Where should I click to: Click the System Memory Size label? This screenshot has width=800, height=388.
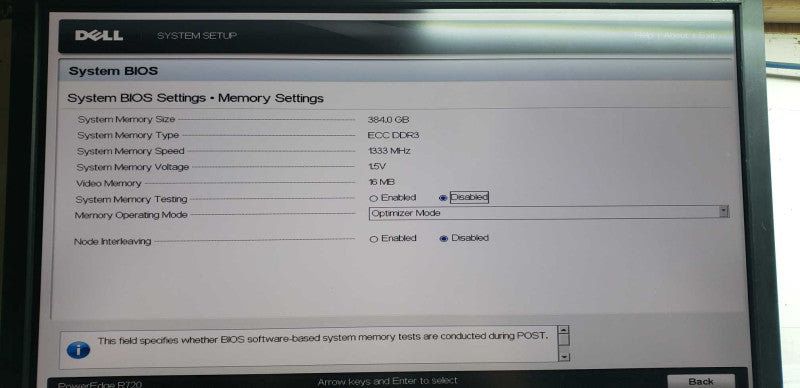tap(126, 119)
